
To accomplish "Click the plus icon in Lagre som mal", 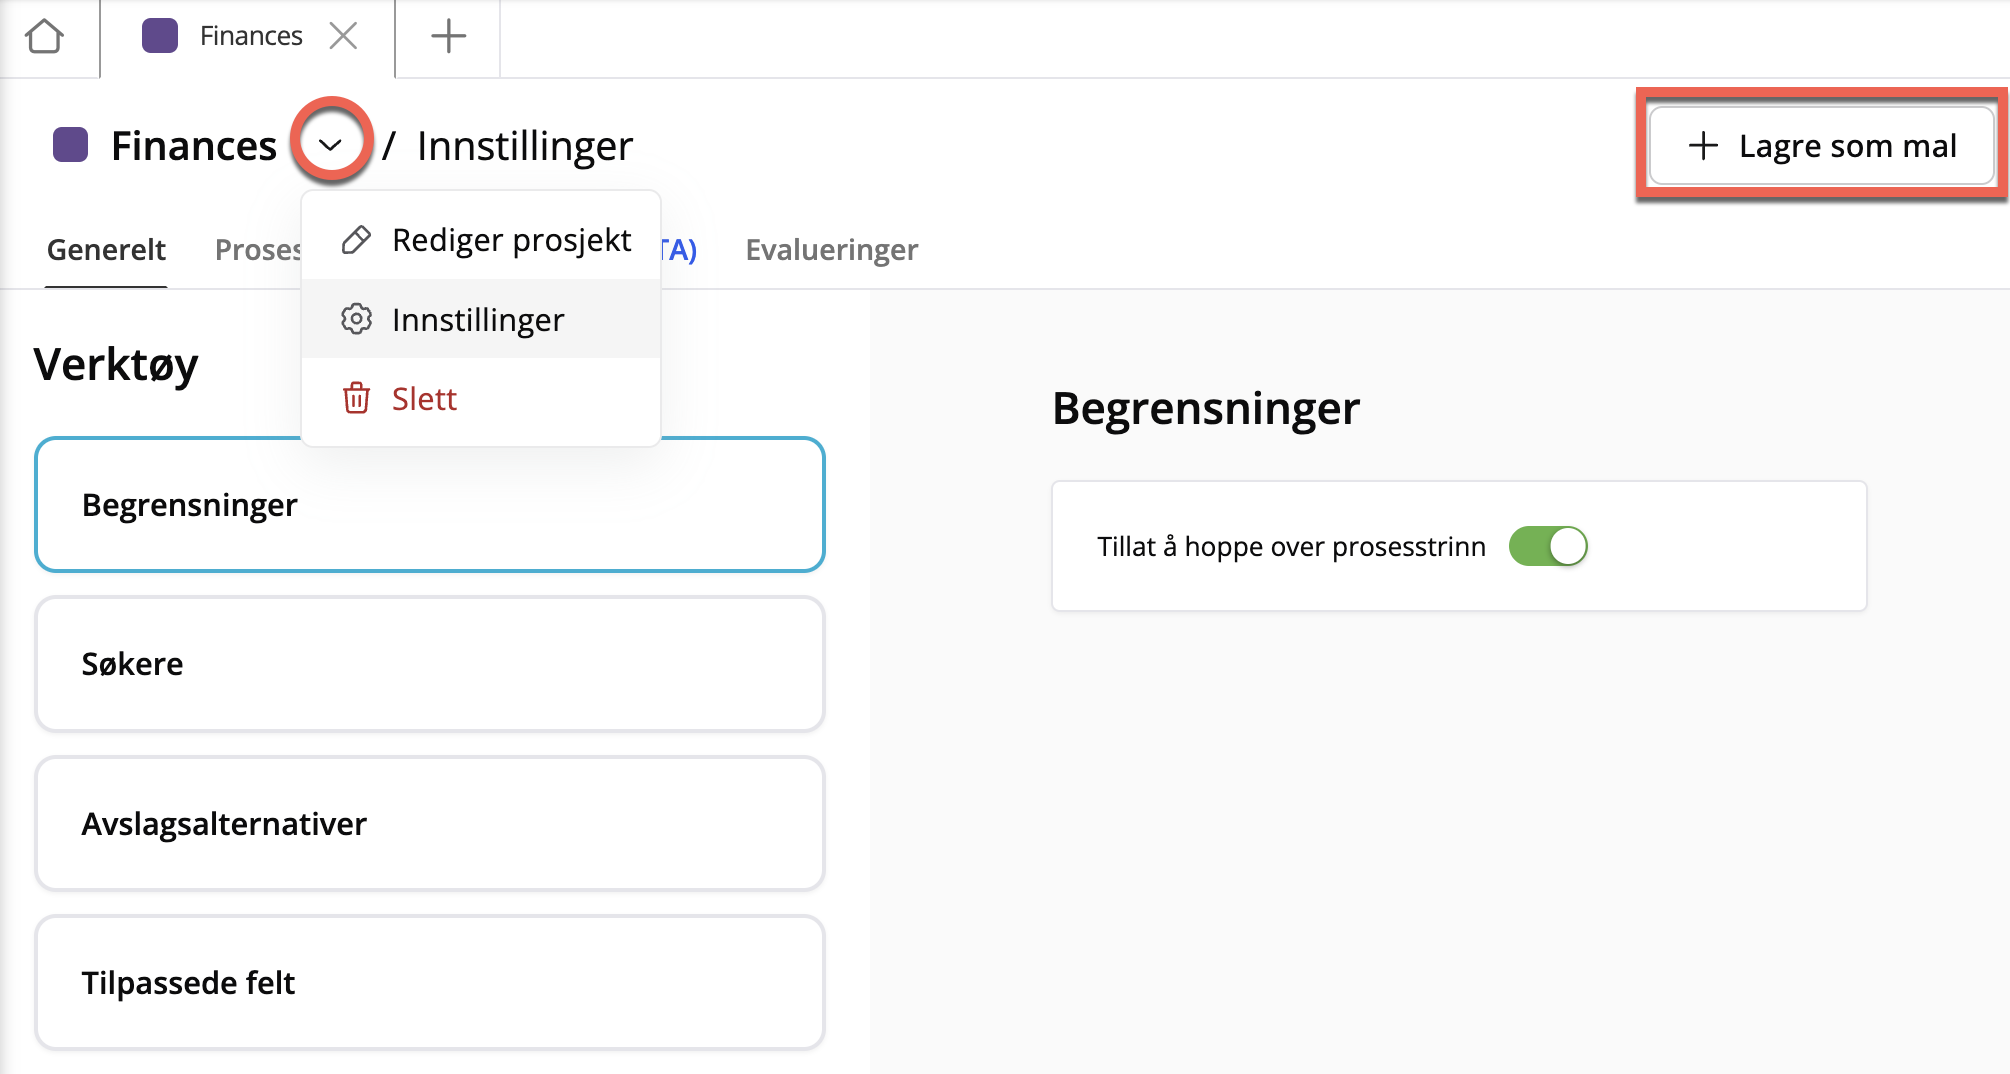I will tap(1703, 146).
